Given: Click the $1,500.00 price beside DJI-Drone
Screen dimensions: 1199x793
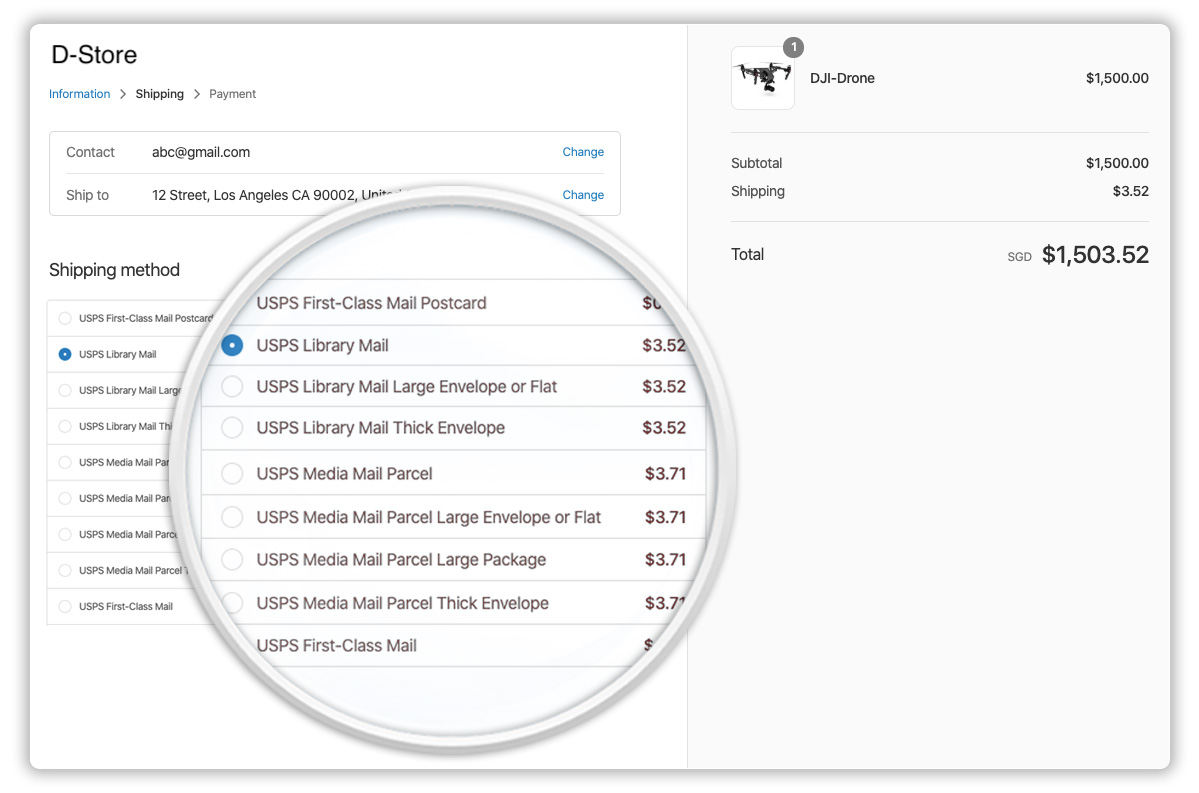Looking at the screenshot, I should [1117, 78].
